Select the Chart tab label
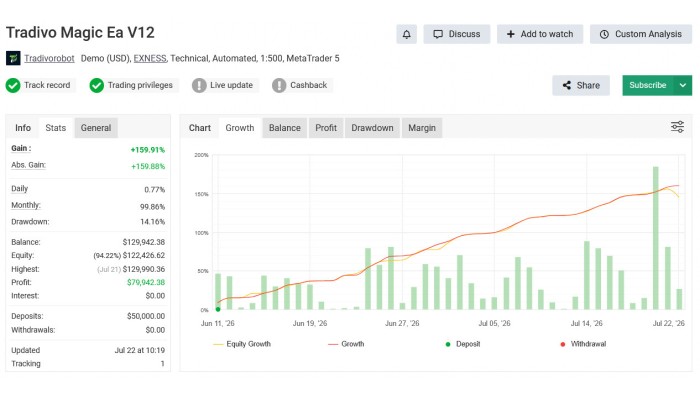 [x=200, y=128]
